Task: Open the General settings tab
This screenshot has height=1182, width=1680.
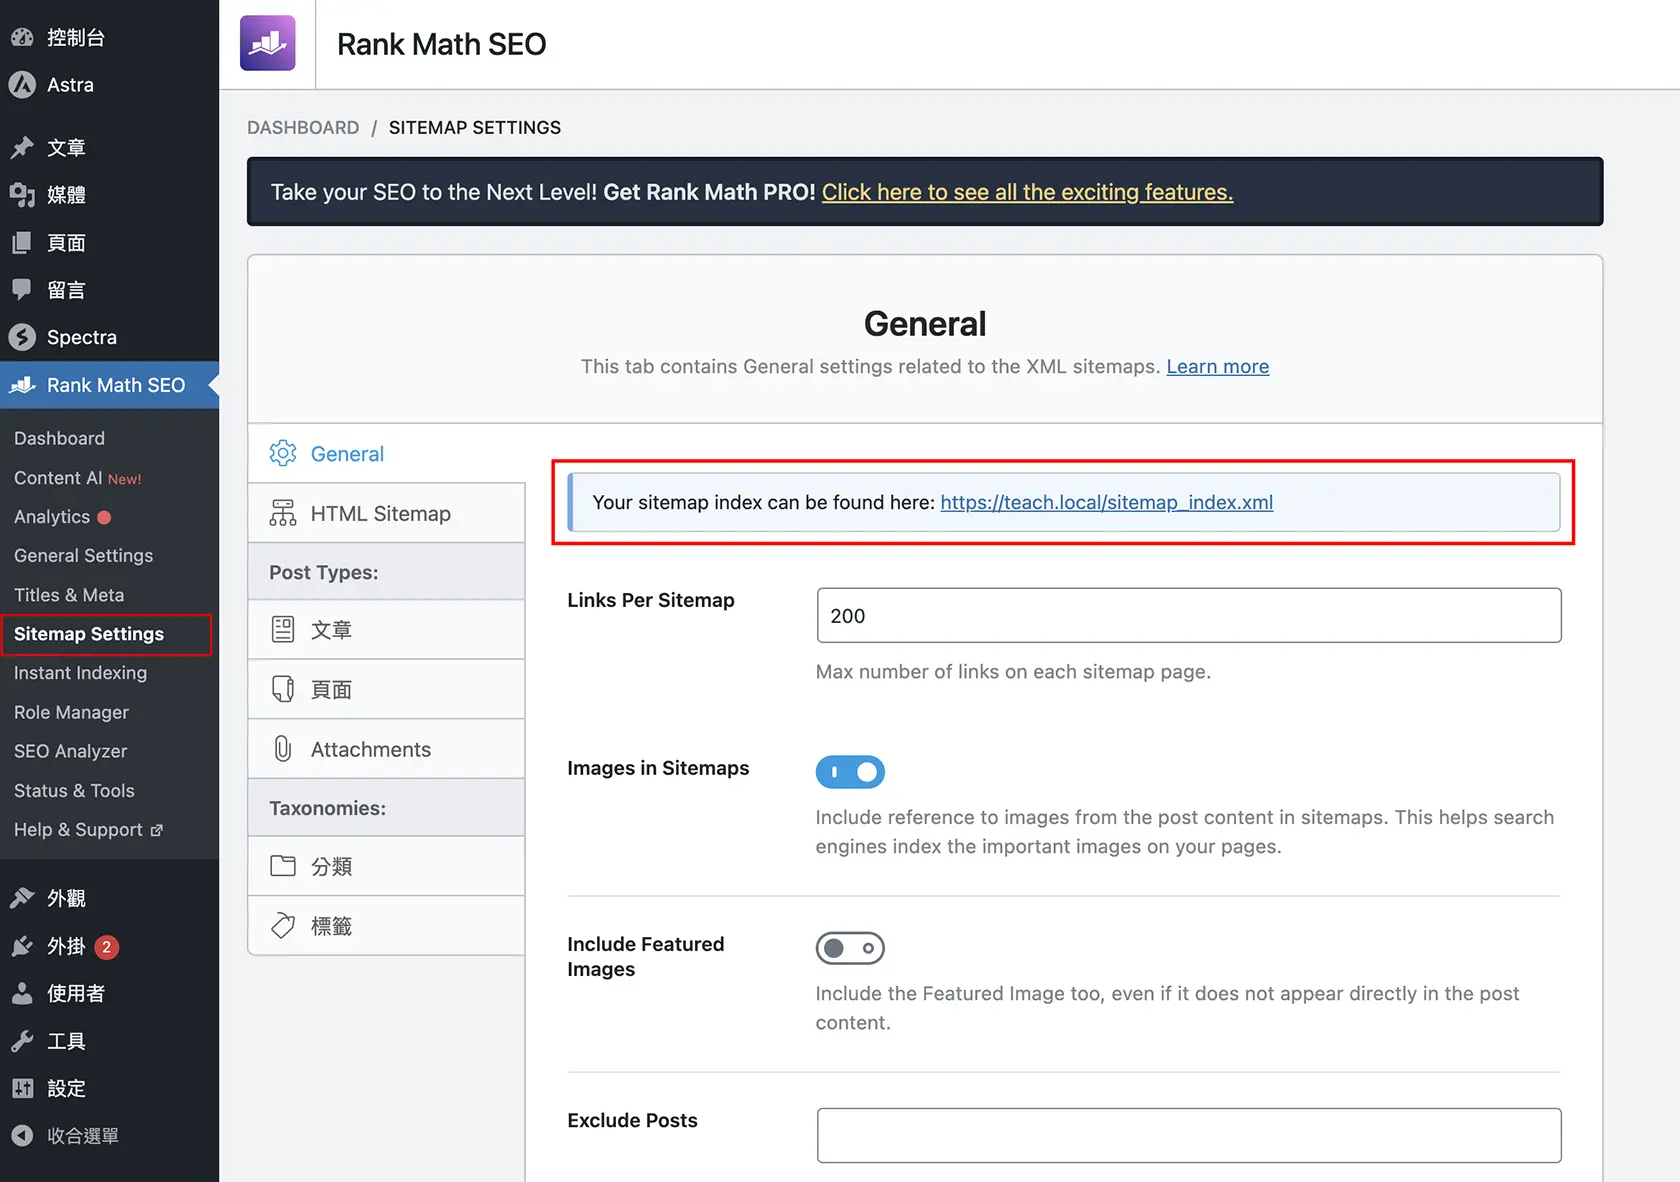Action: (386, 453)
